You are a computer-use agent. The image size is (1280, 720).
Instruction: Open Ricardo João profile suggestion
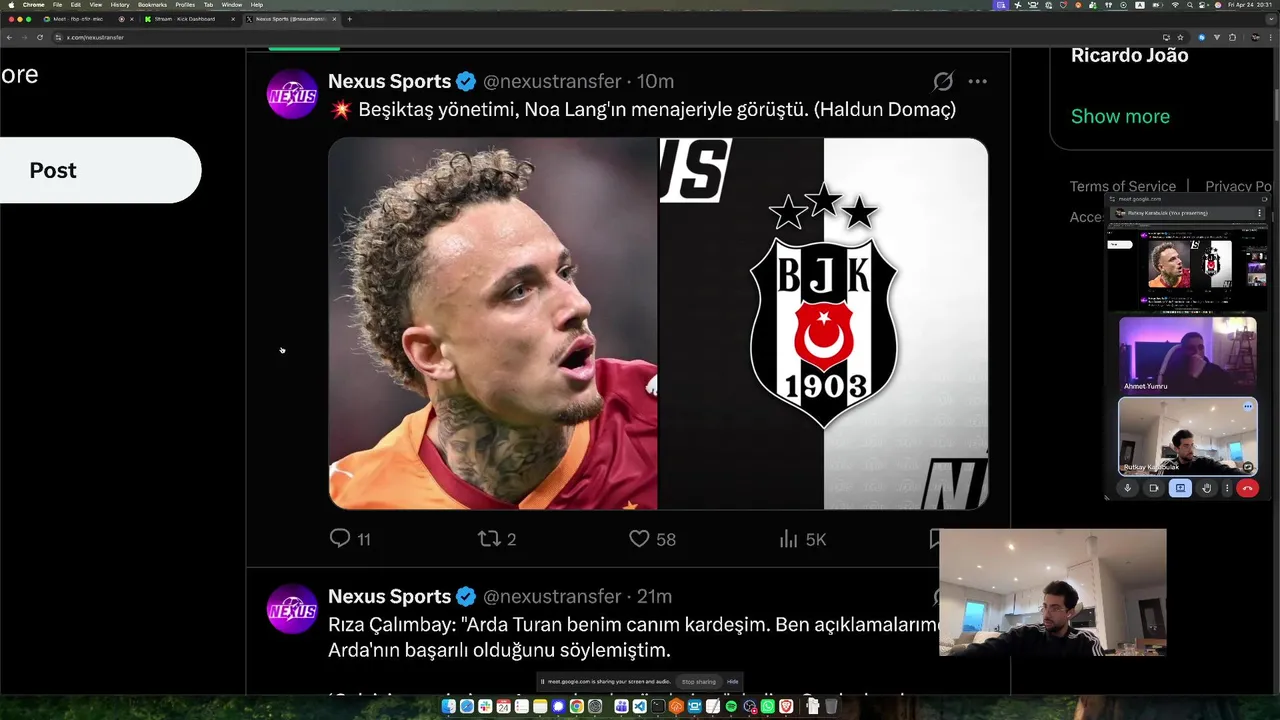(x=1130, y=55)
